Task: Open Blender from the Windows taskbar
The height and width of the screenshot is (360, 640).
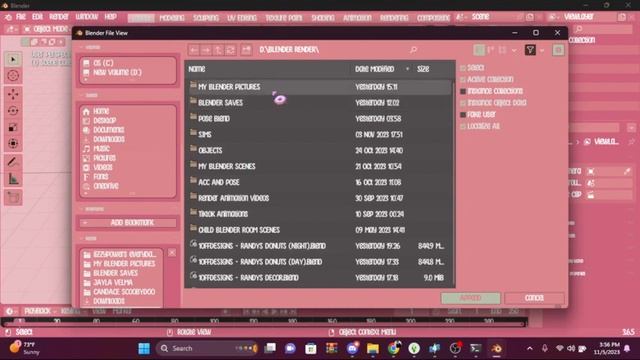Action: pyautogui.click(x=496, y=349)
